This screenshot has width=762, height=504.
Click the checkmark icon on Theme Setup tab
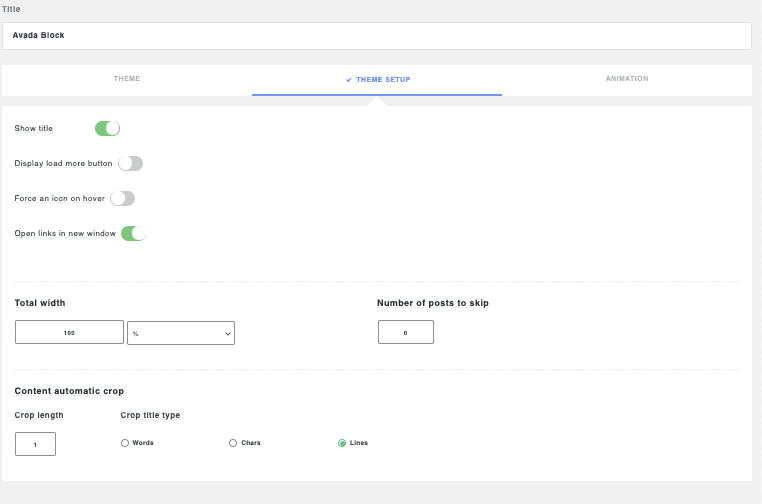pos(349,80)
